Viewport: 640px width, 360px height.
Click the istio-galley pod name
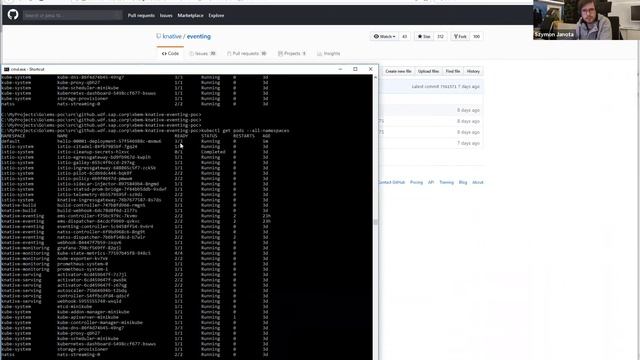click(x=96, y=162)
